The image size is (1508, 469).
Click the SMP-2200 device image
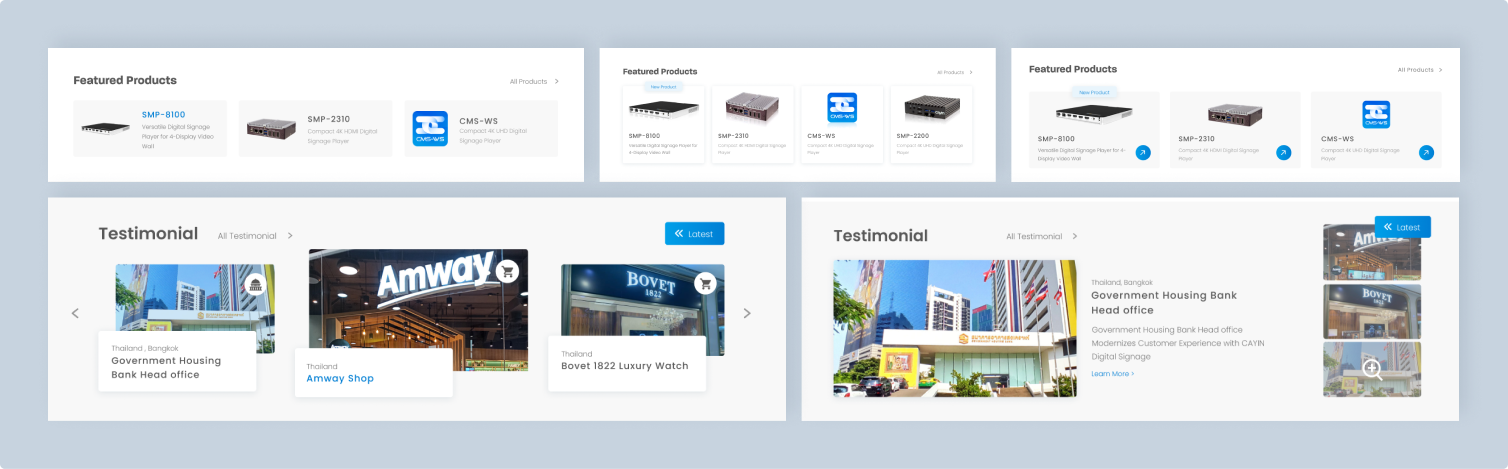tap(931, 107)
